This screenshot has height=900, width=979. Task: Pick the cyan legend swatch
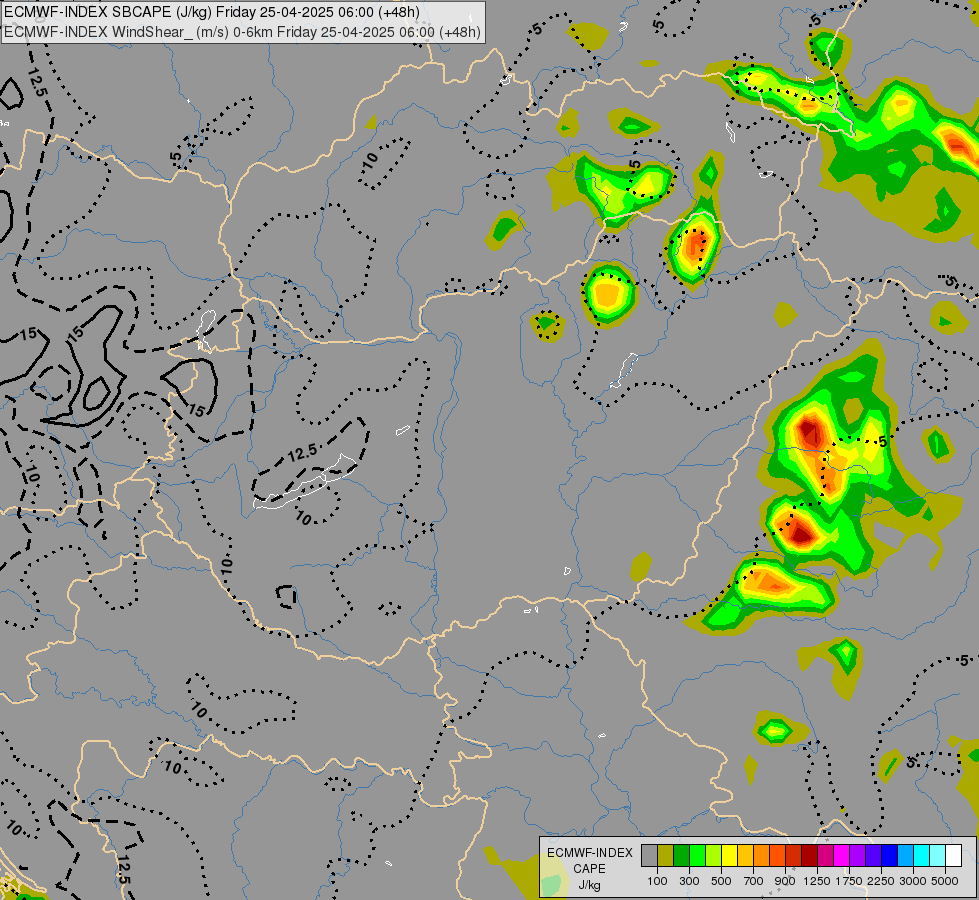point(922,856)
